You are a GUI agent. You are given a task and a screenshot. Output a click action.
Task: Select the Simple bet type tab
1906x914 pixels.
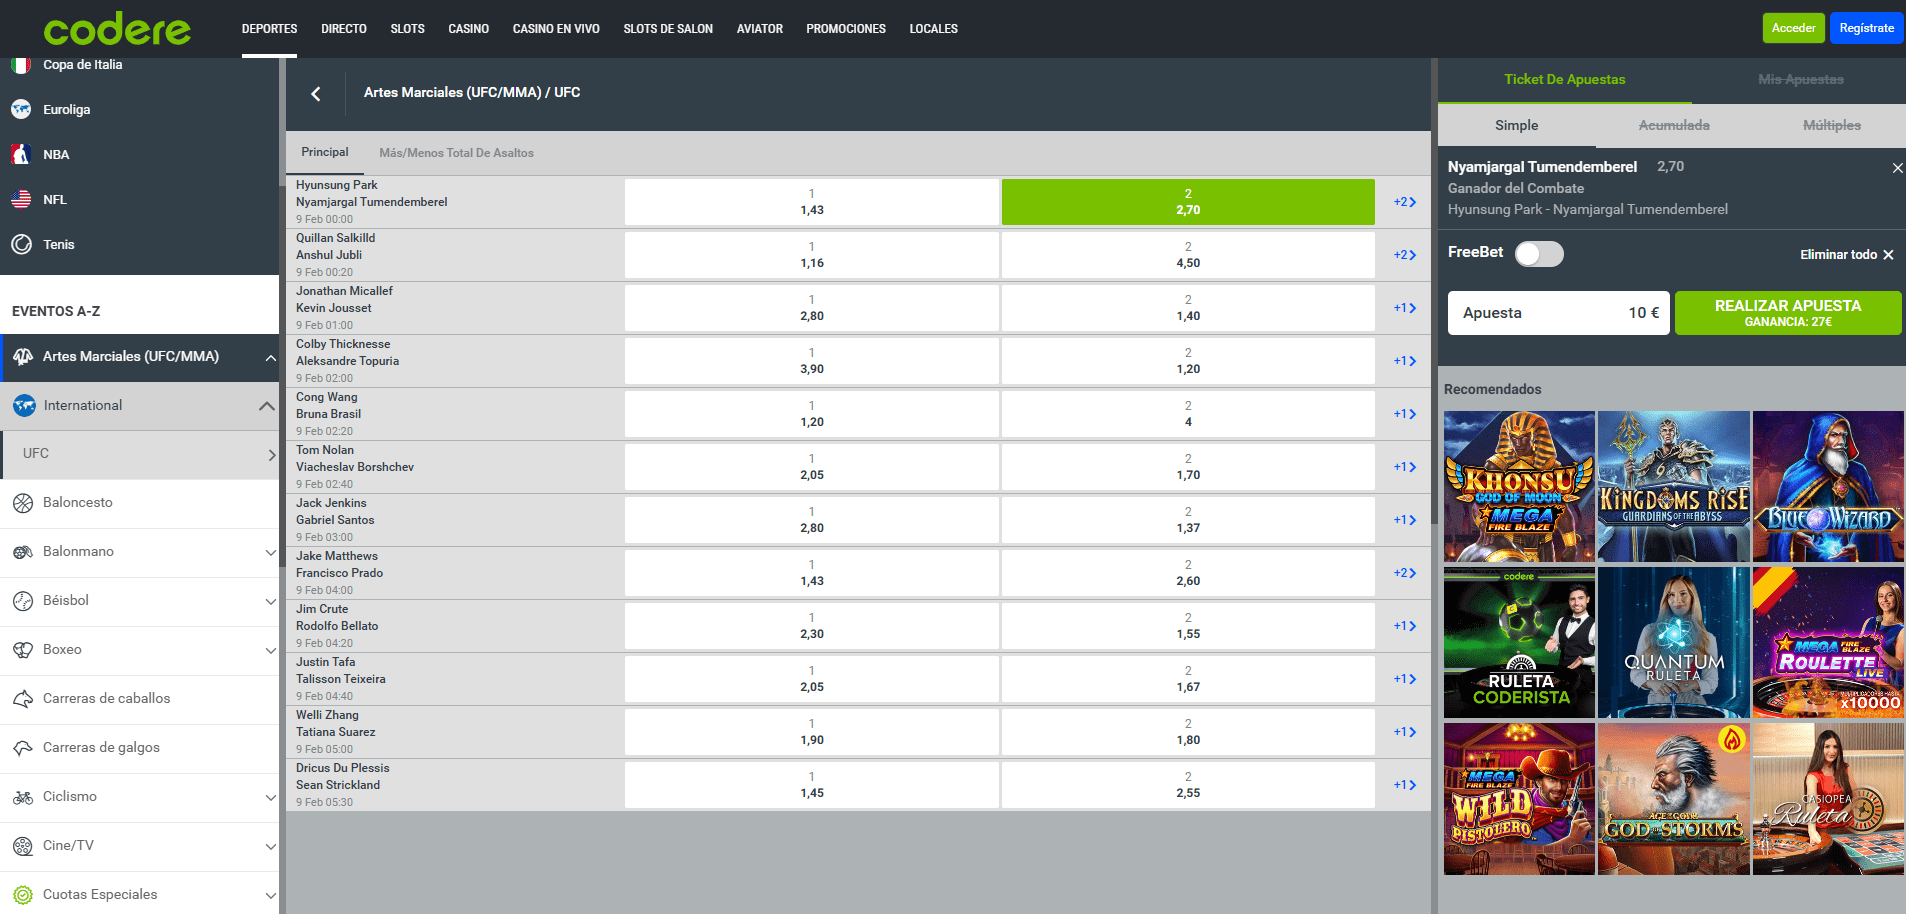click(x=1516, y=126)
